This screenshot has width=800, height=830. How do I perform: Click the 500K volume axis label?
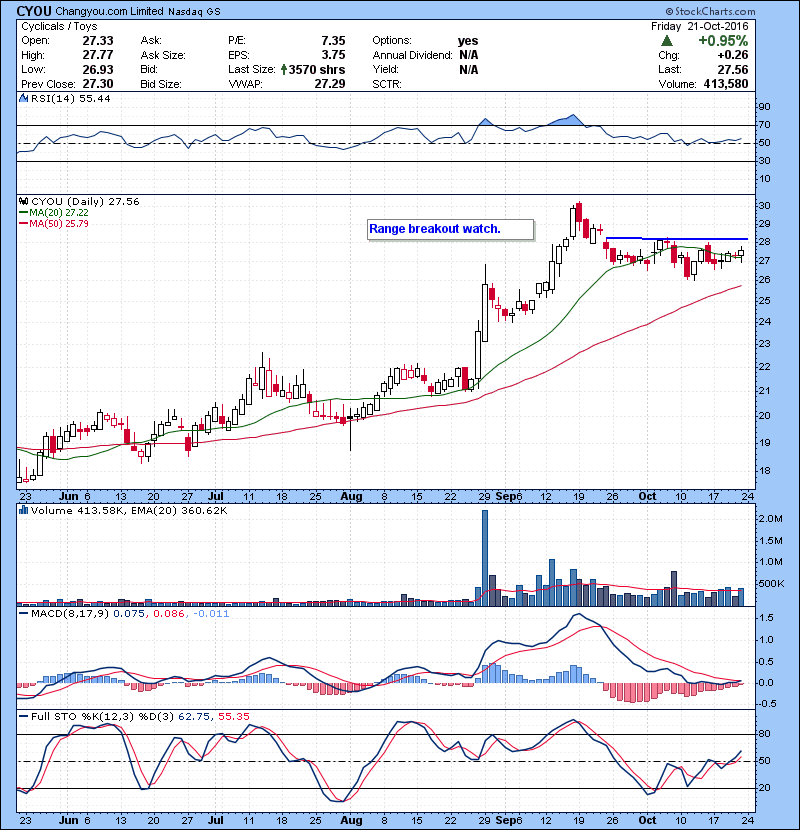771,584
